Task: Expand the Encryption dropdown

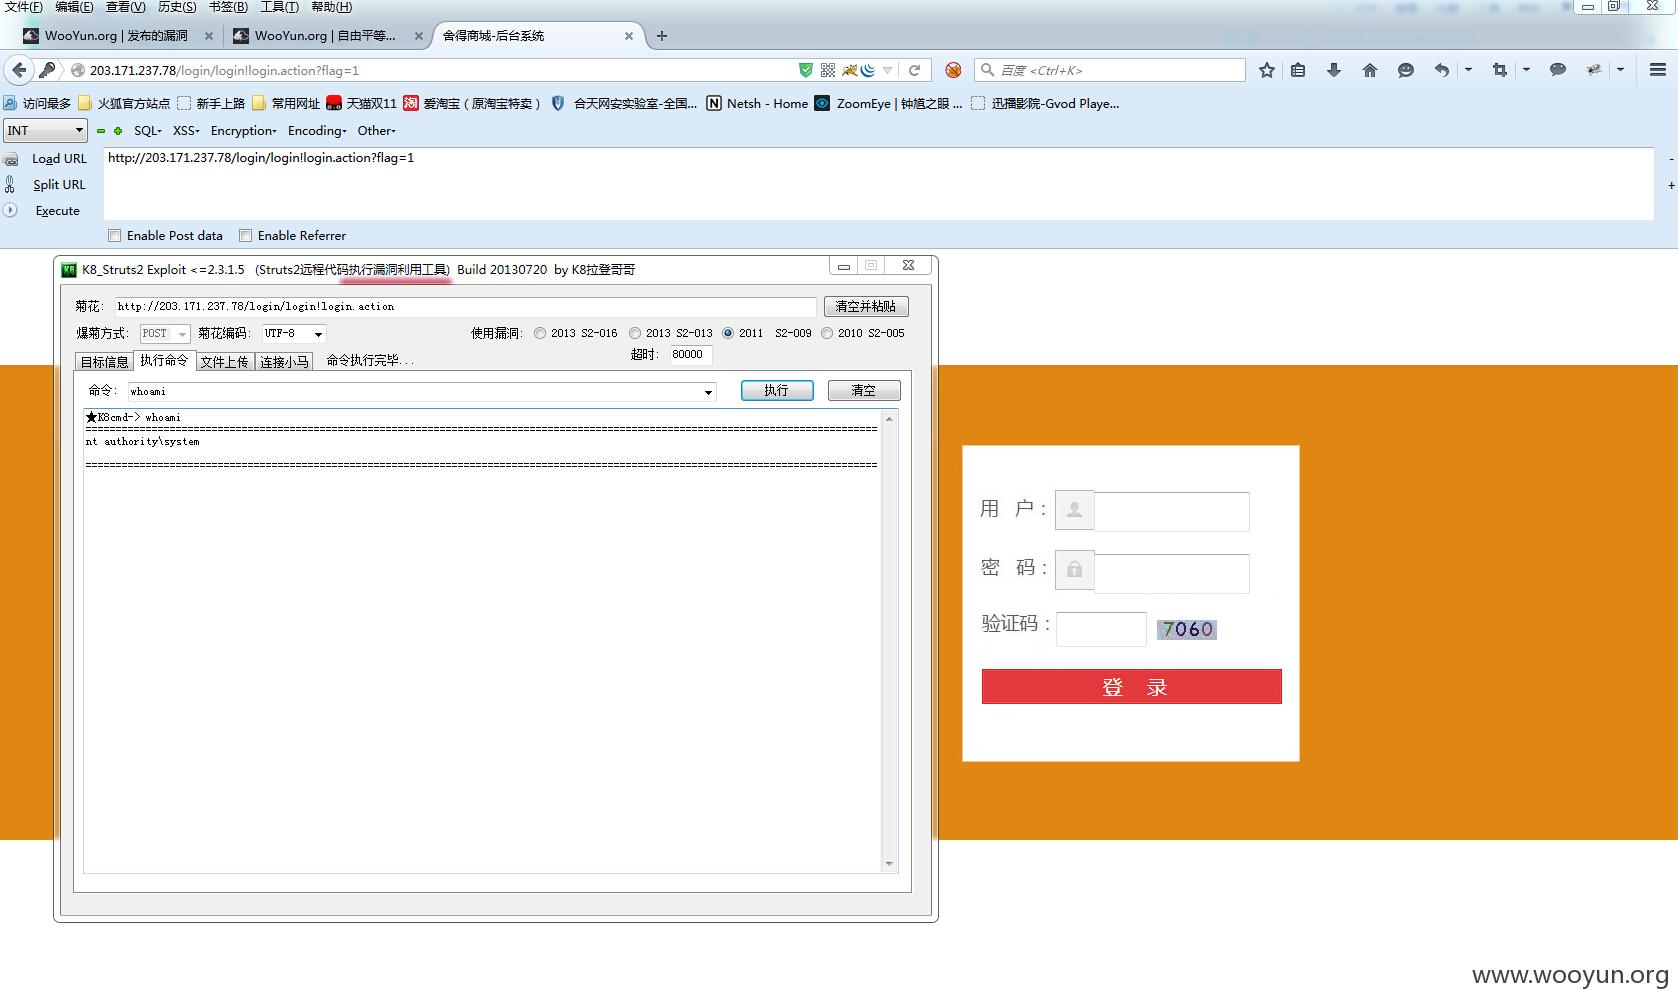Action: click(x=243, y=131)
